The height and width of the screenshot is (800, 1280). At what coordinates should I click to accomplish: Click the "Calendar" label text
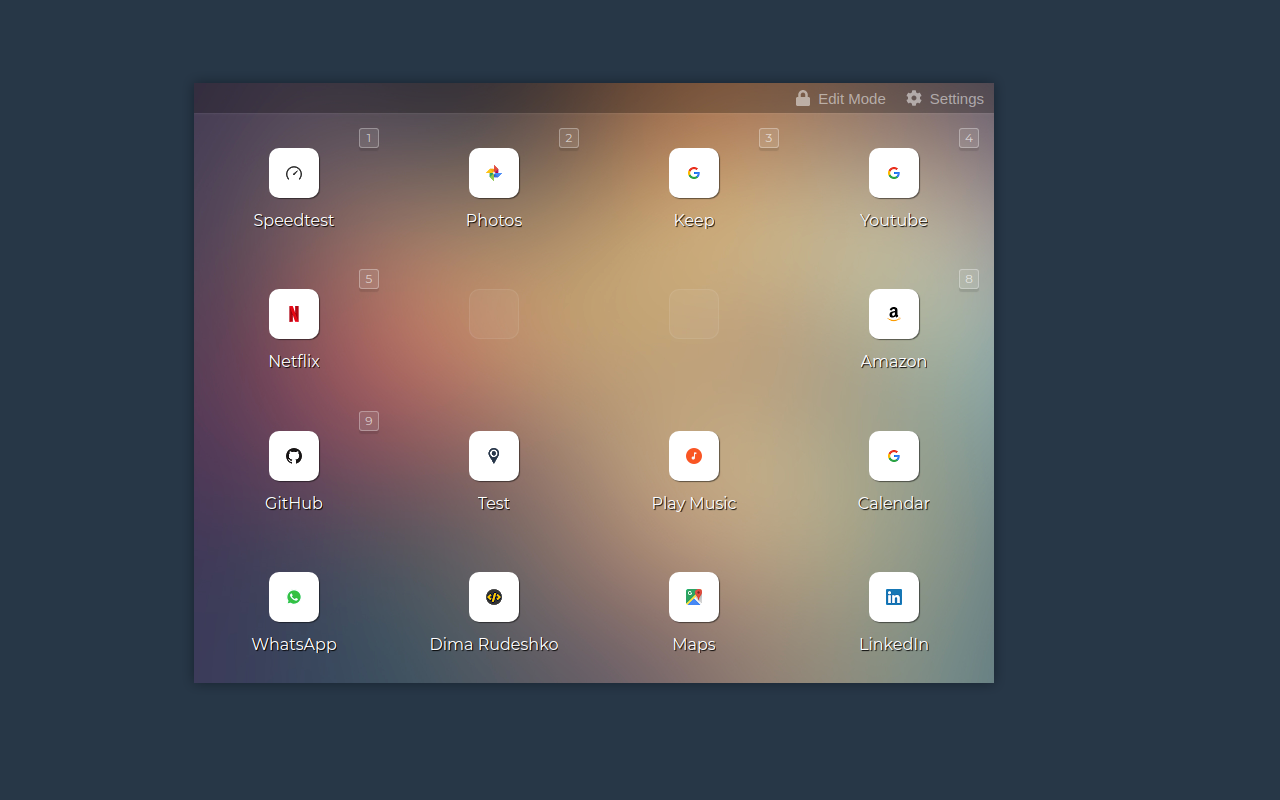click(894, 504)
